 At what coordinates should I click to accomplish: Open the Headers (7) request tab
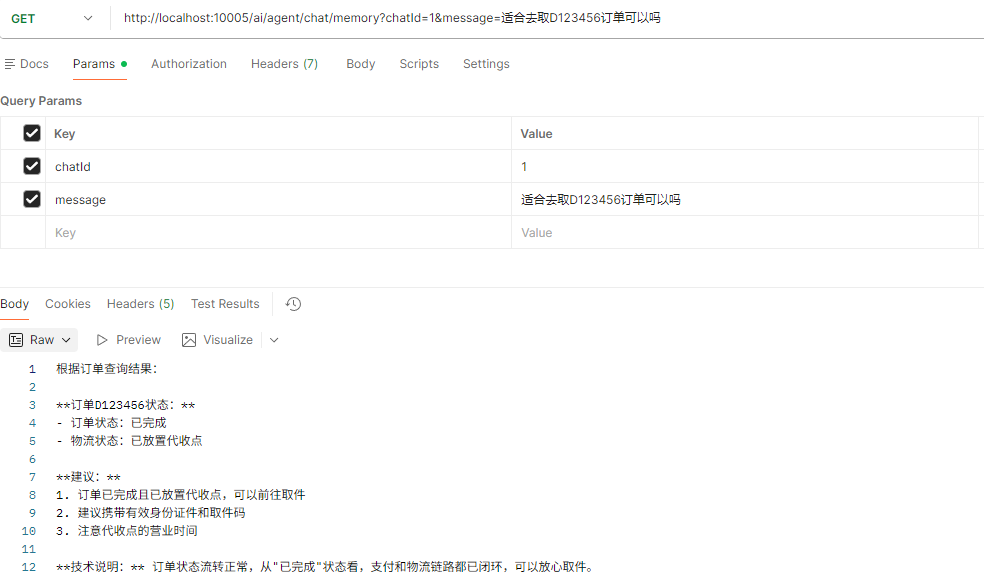pyautogui.click(x=284, y=64)
